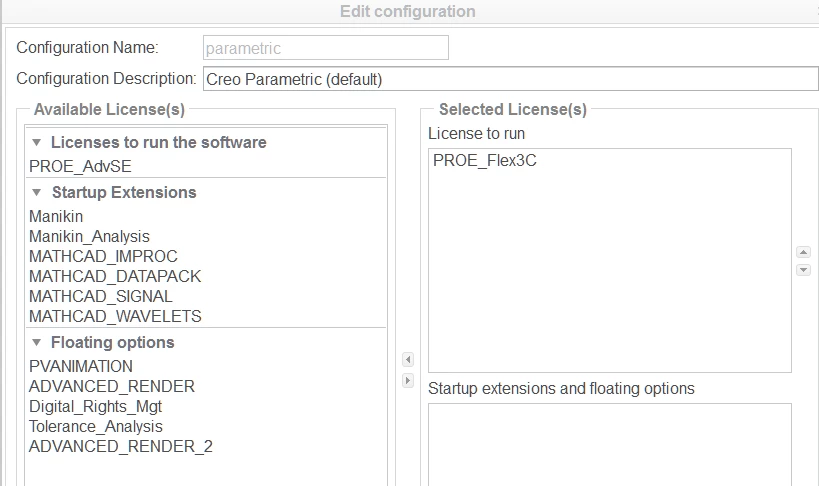Select Manikin_Analysis extension
Viewport: 819px width, 486px height.
[x=89, y=236]
